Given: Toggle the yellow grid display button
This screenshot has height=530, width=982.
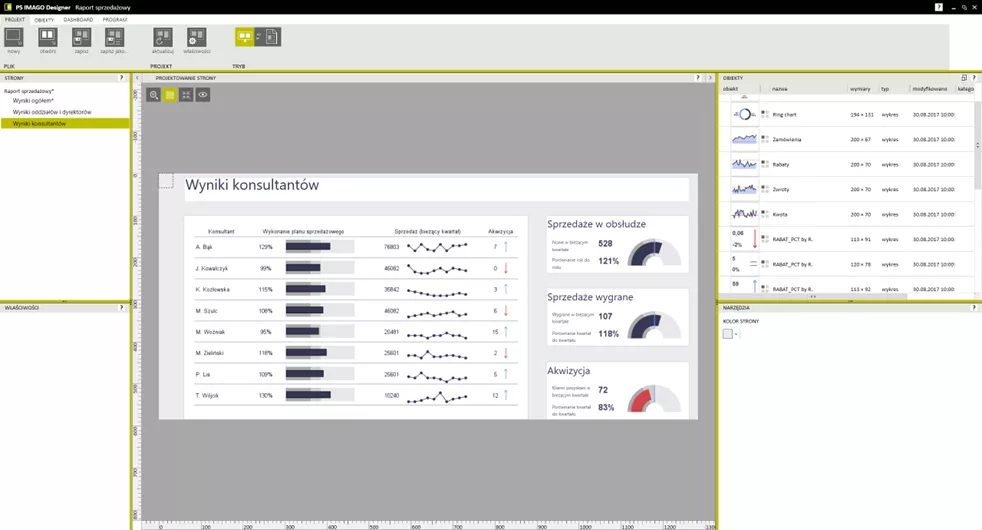Looking at the screenshot, I should coord(170,95).
